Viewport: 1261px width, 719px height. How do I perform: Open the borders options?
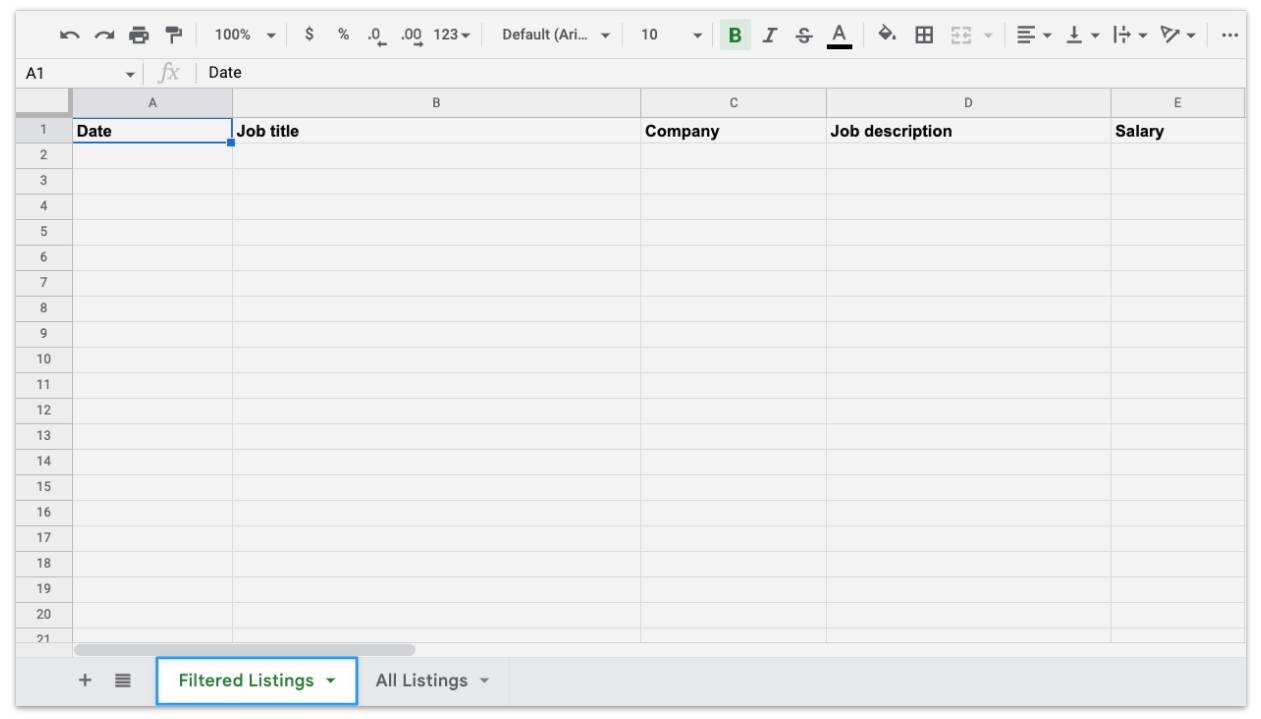point(923,34)
